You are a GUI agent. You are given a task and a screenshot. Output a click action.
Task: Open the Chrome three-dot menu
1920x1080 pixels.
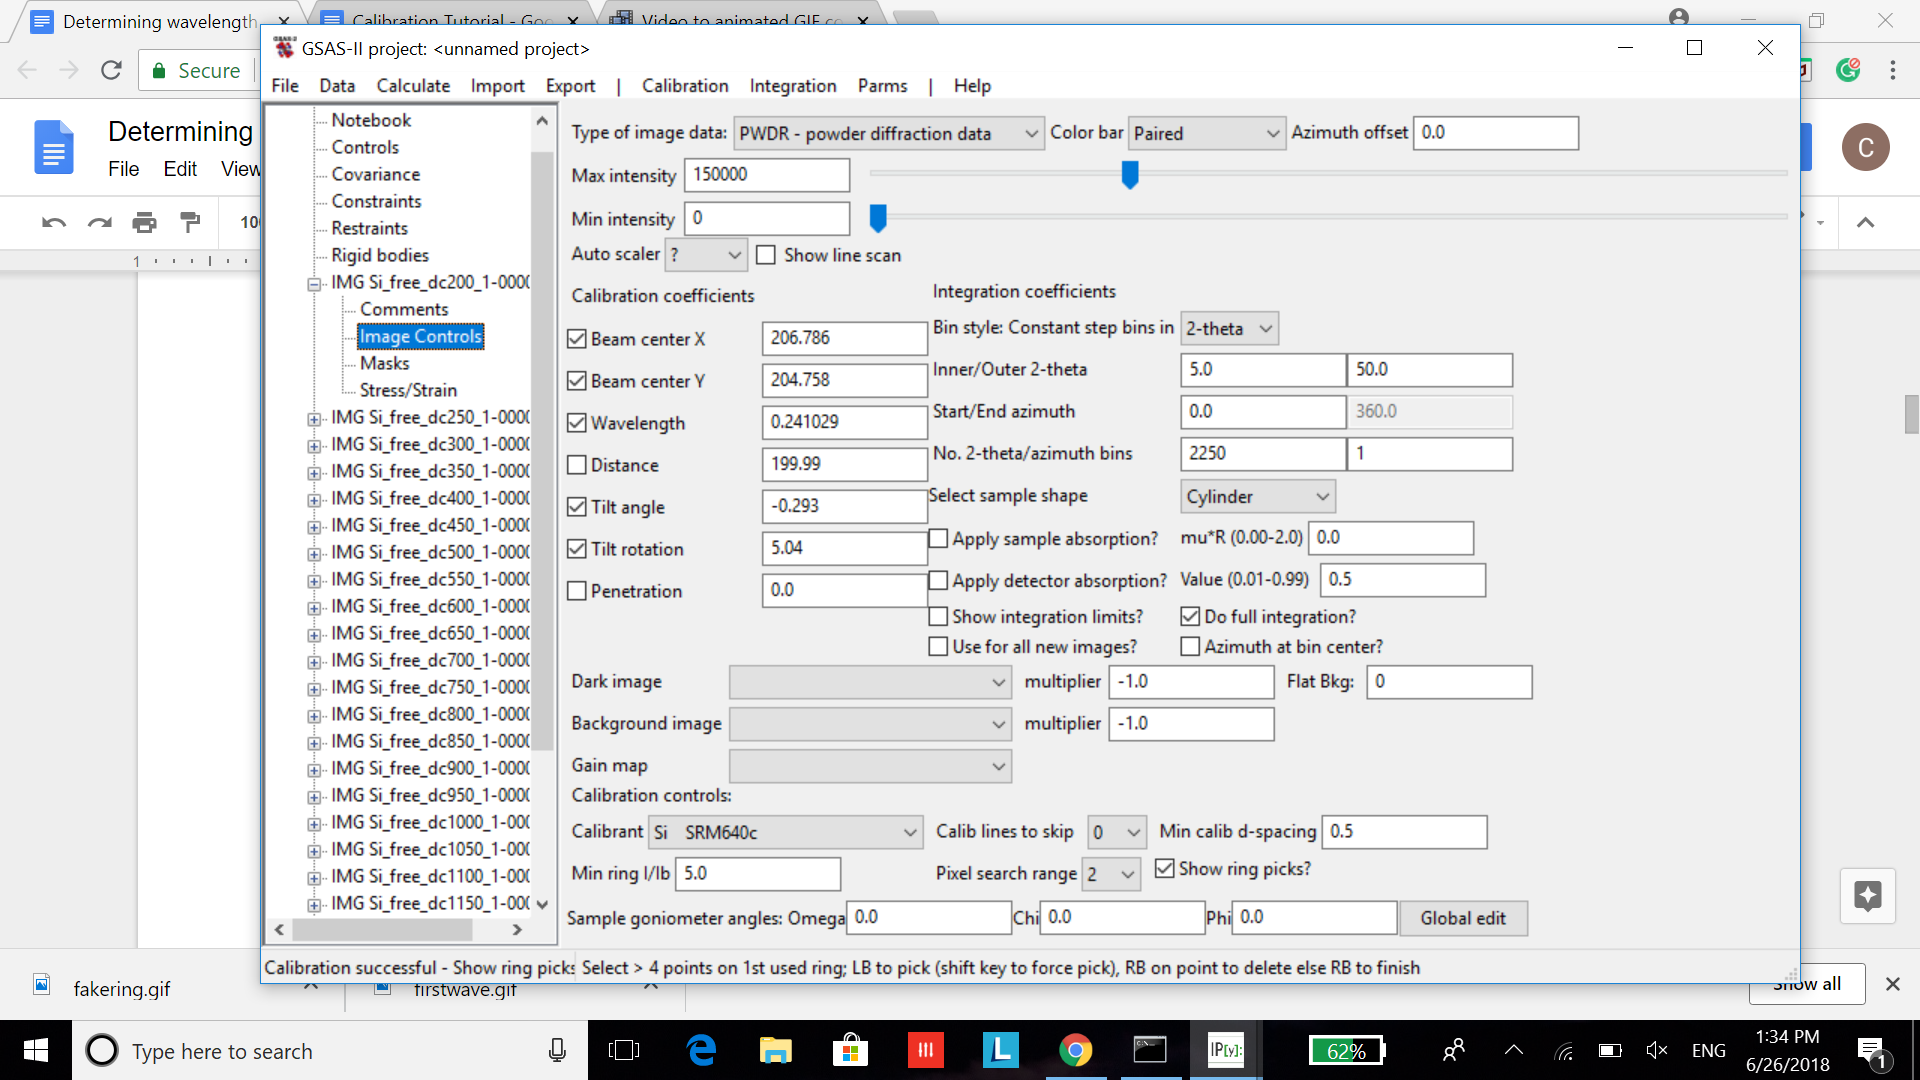[x=1892, y=70]
